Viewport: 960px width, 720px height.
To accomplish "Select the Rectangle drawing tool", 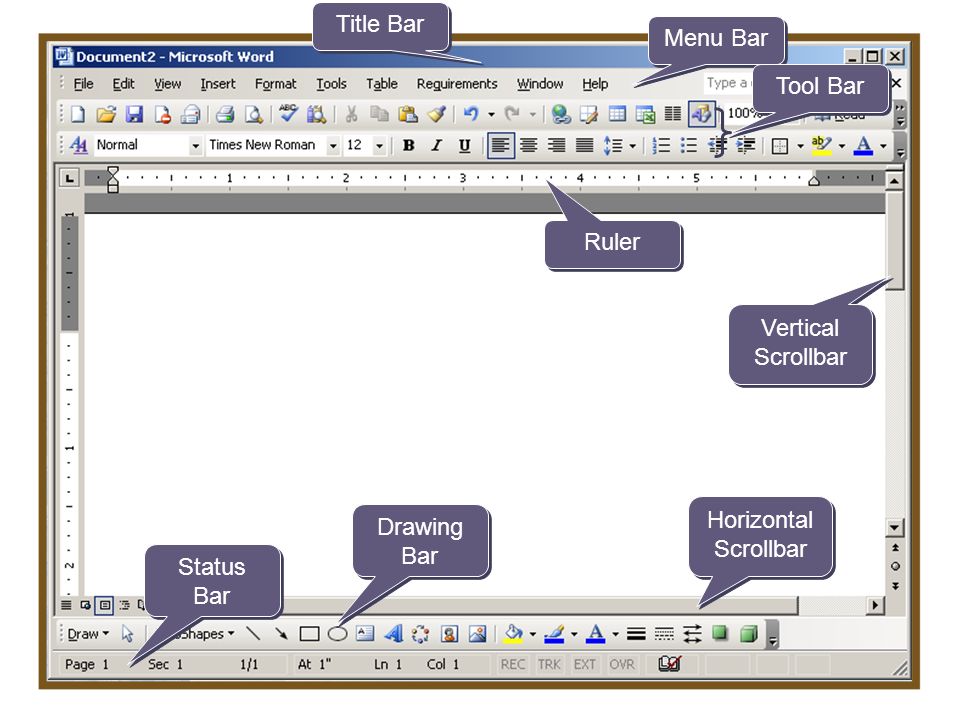I will click(x=309, y=634).
